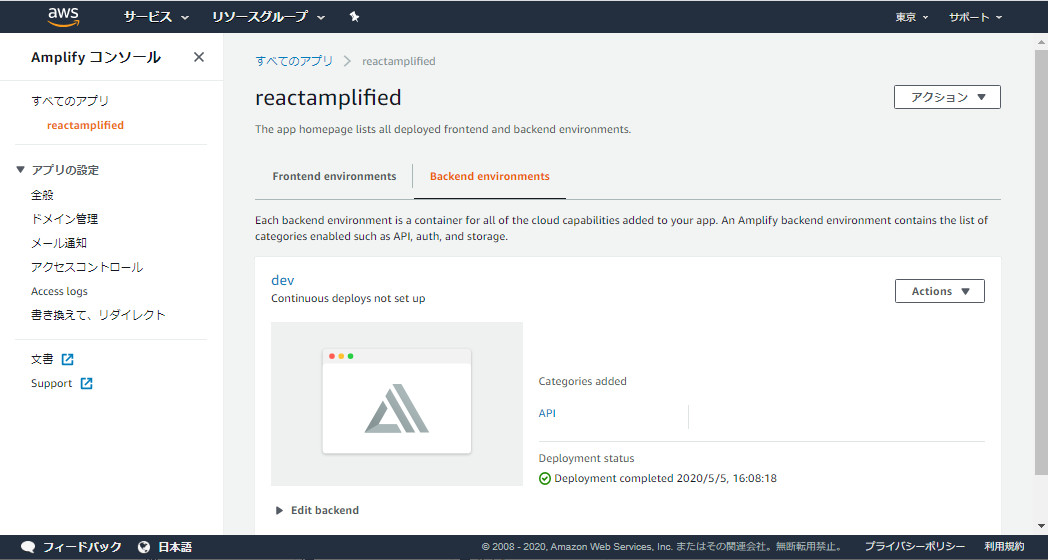Expand the Edit backend section
The image size is (1048, 560).
click(318, 511)
